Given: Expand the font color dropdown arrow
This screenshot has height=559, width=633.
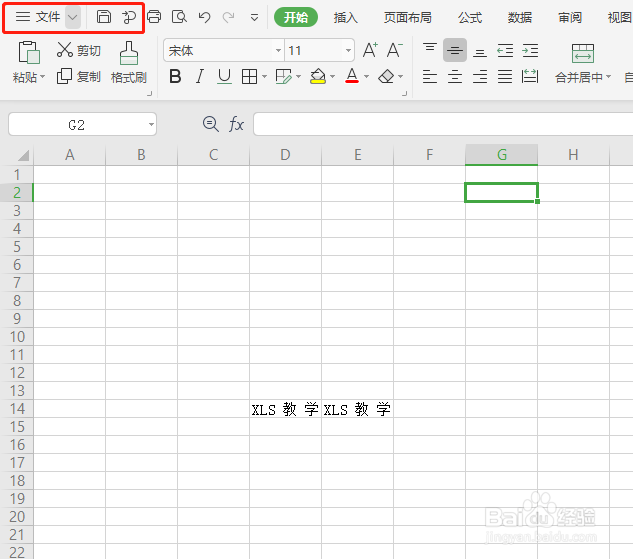Looking at the screenshot, I should pos(367,76).
